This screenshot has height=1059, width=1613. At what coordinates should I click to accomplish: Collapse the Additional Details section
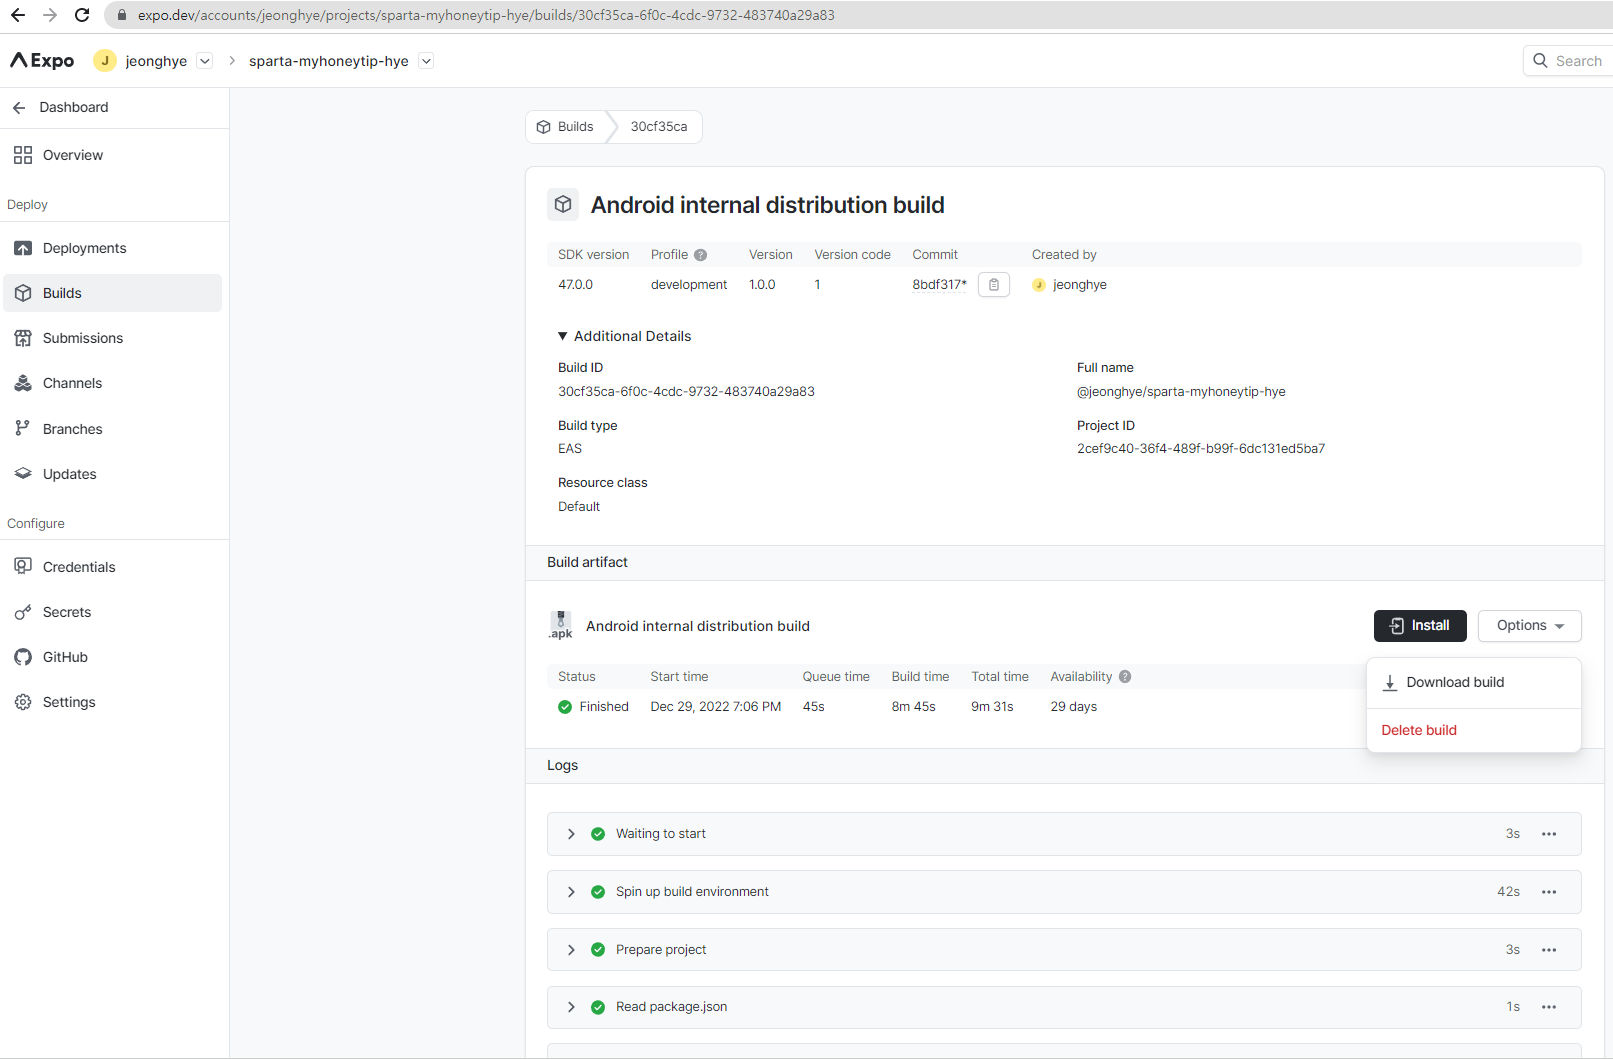tap(624, 336)
